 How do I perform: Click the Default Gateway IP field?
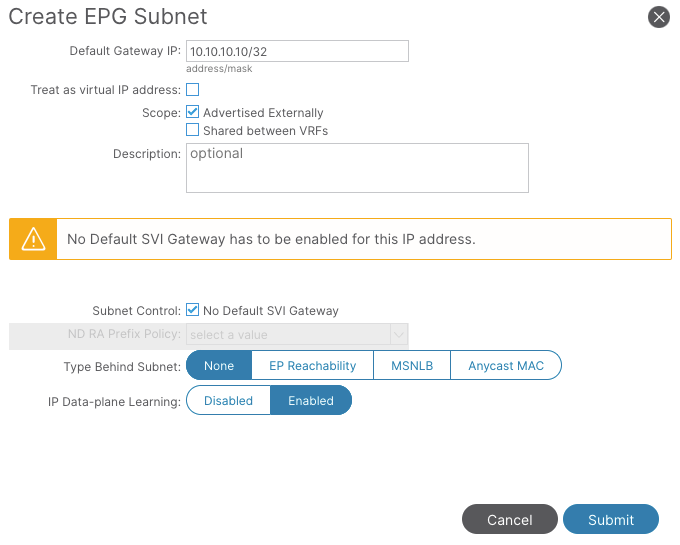(x=297, y=51)
